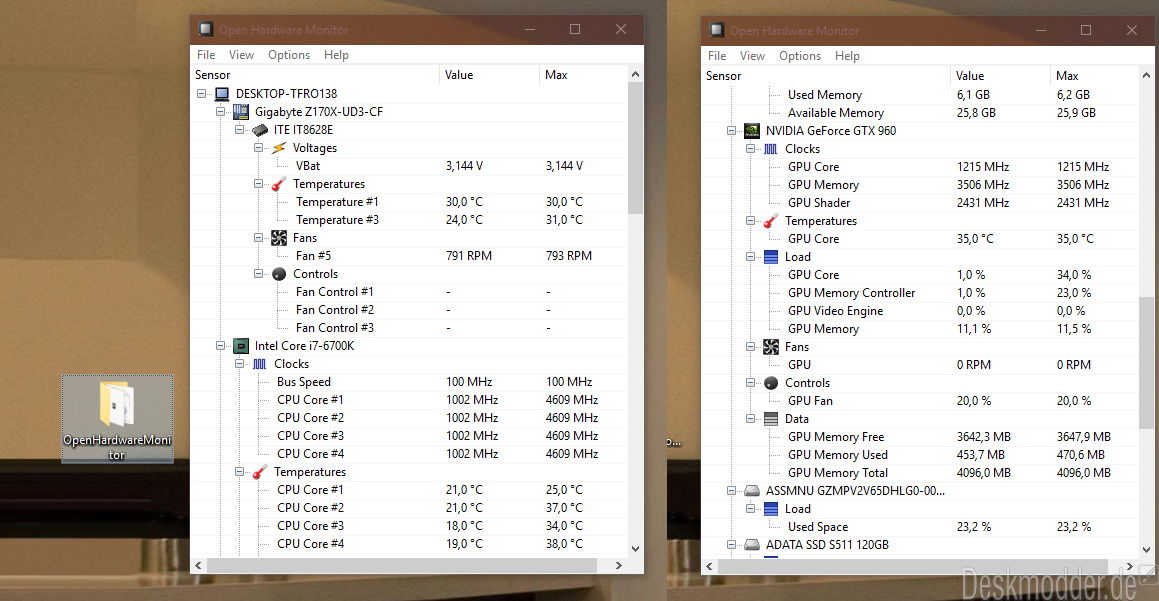The height and width of the screenshot is (601, 1159).
Task: Click the ASSMNU hard drive icon
Action: [752, 491]
